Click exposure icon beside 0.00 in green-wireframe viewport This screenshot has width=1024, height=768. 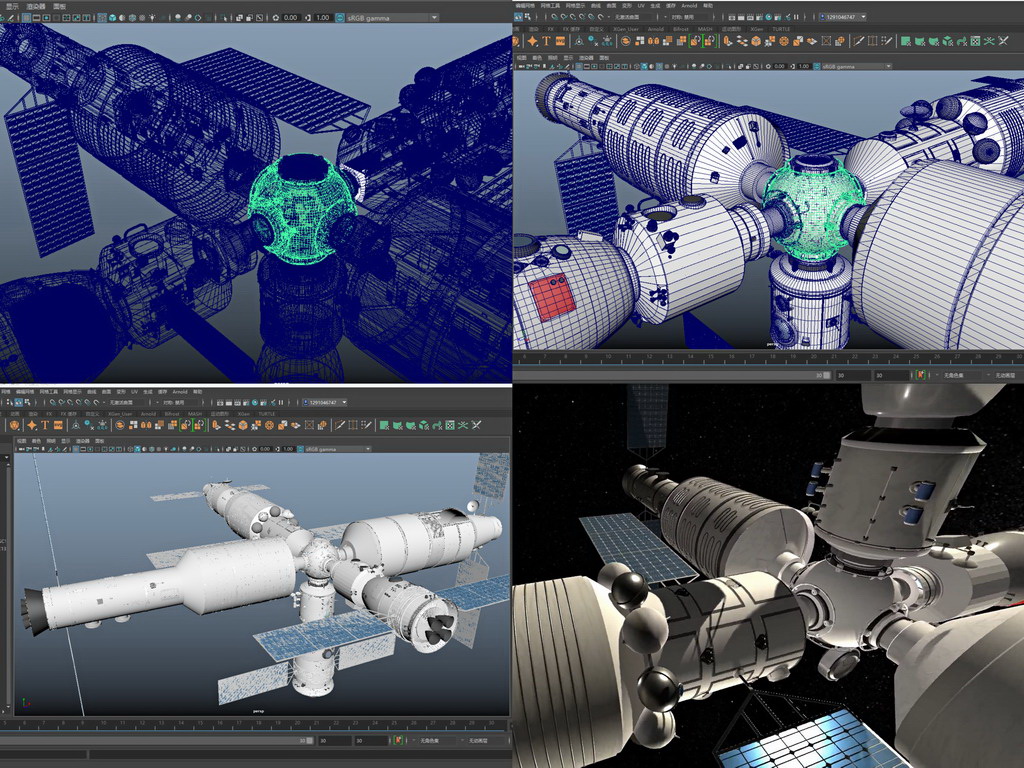pos(274,18)
